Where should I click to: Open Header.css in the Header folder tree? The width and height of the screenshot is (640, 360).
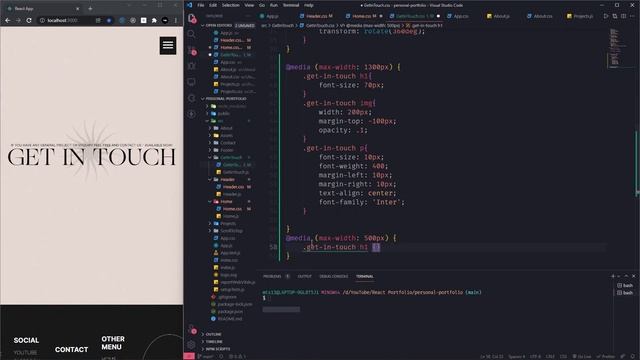pyautogui.click(x=233, y=187)
